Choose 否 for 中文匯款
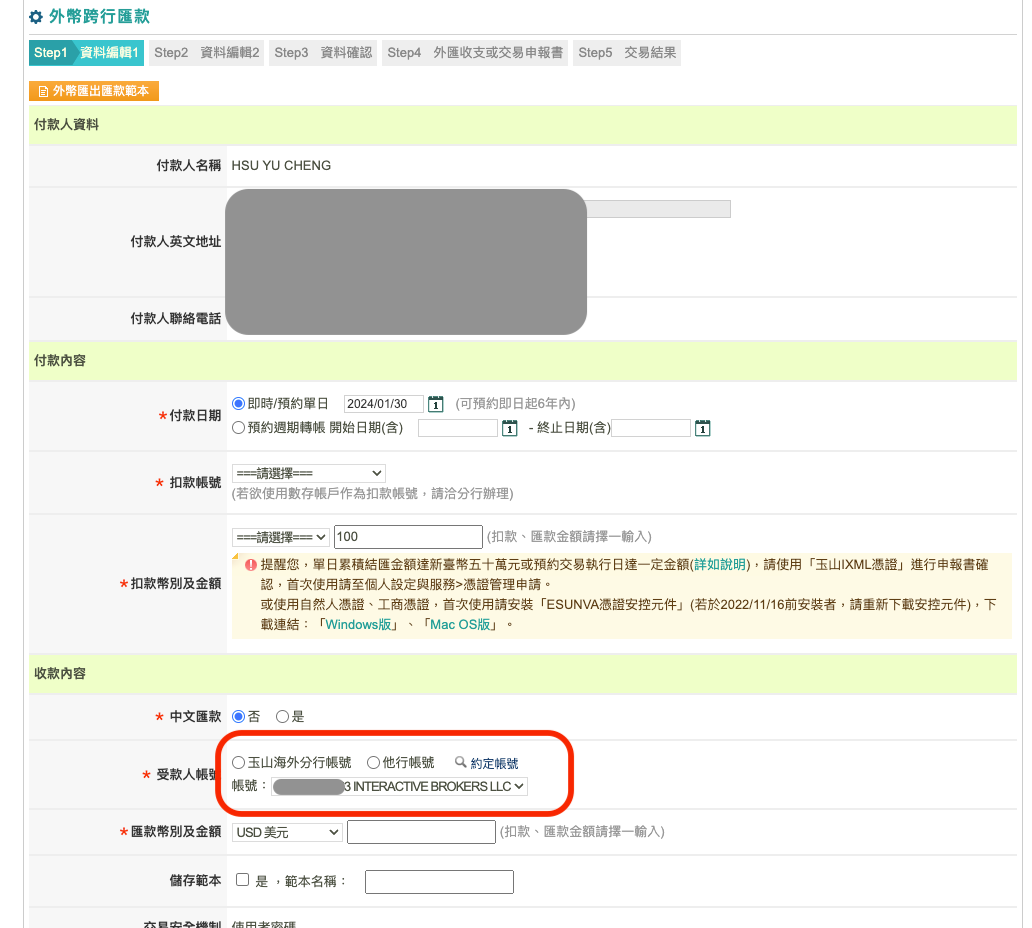Viewport: 1032px width, 928px height. (x=238, y=716)
